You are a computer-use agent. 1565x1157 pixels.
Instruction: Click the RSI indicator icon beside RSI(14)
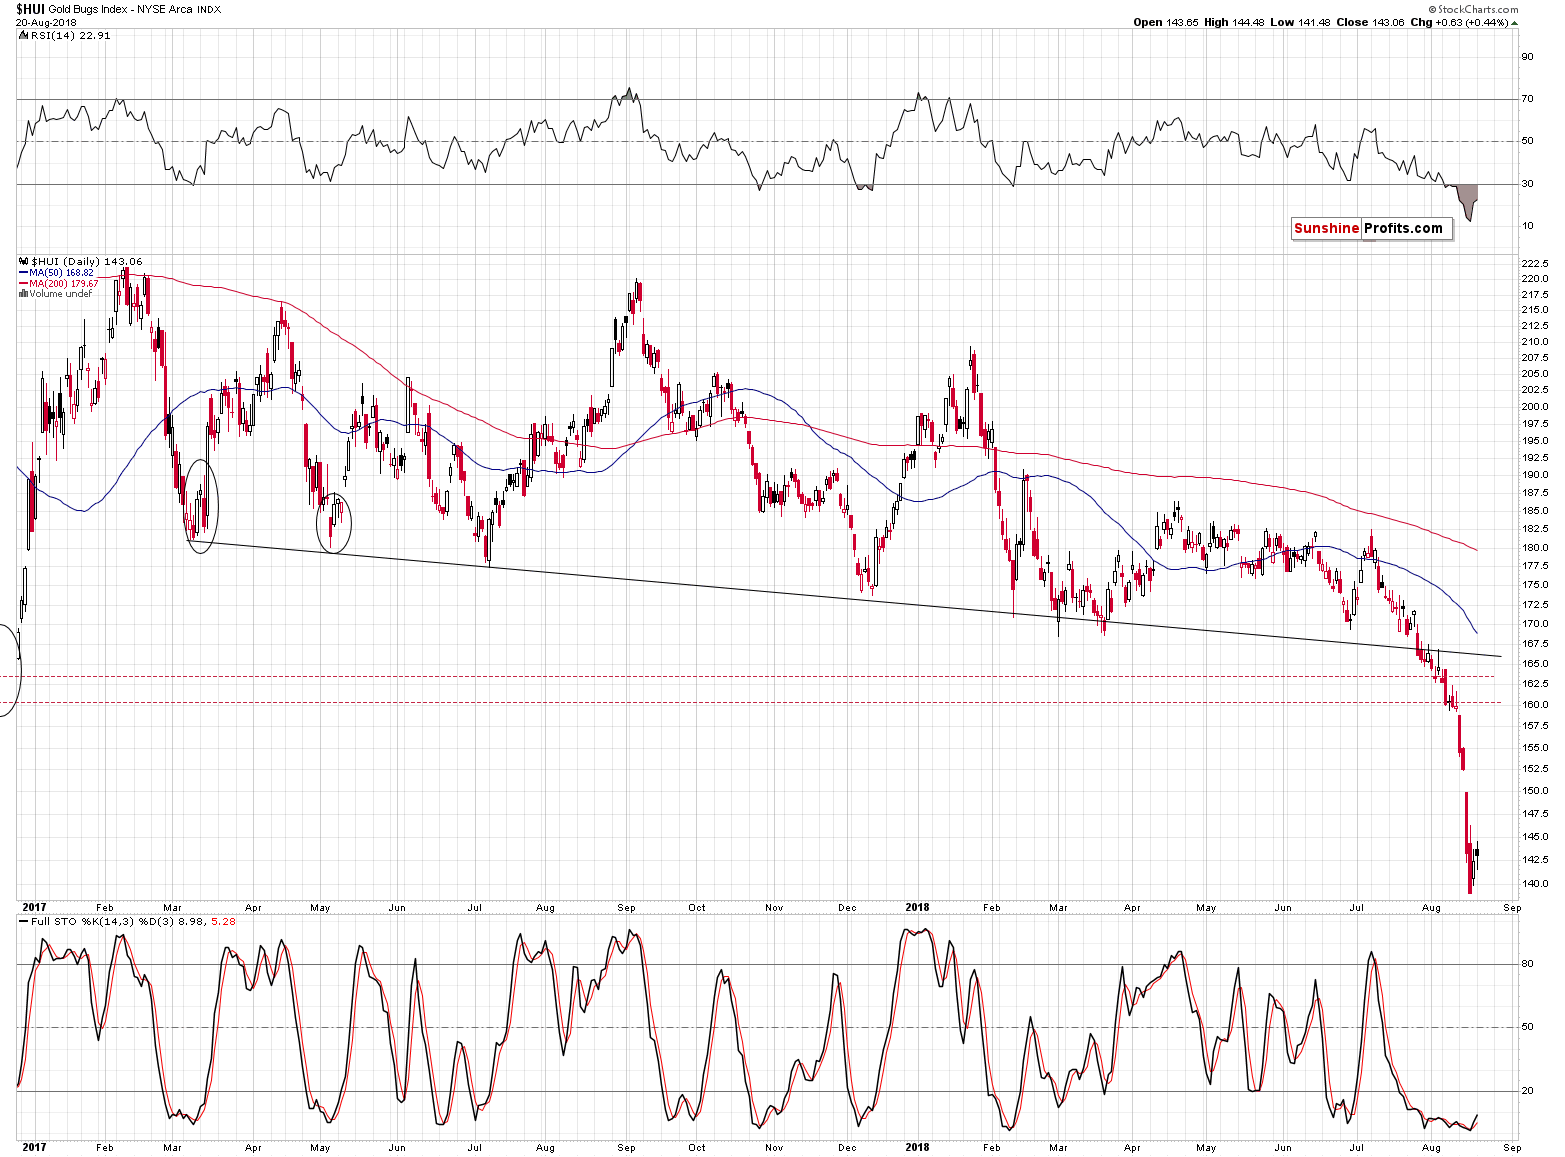tap(24, 35)
